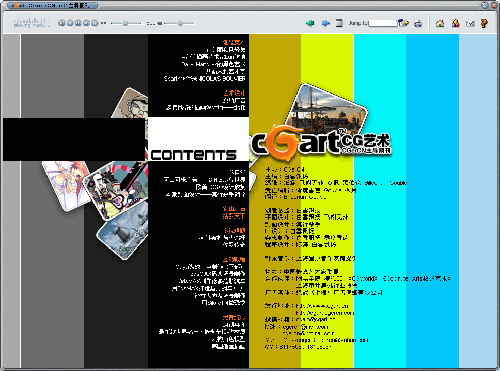The image size is (500, 371).
Task: Click the second round playback button
Action: (70, 23)
